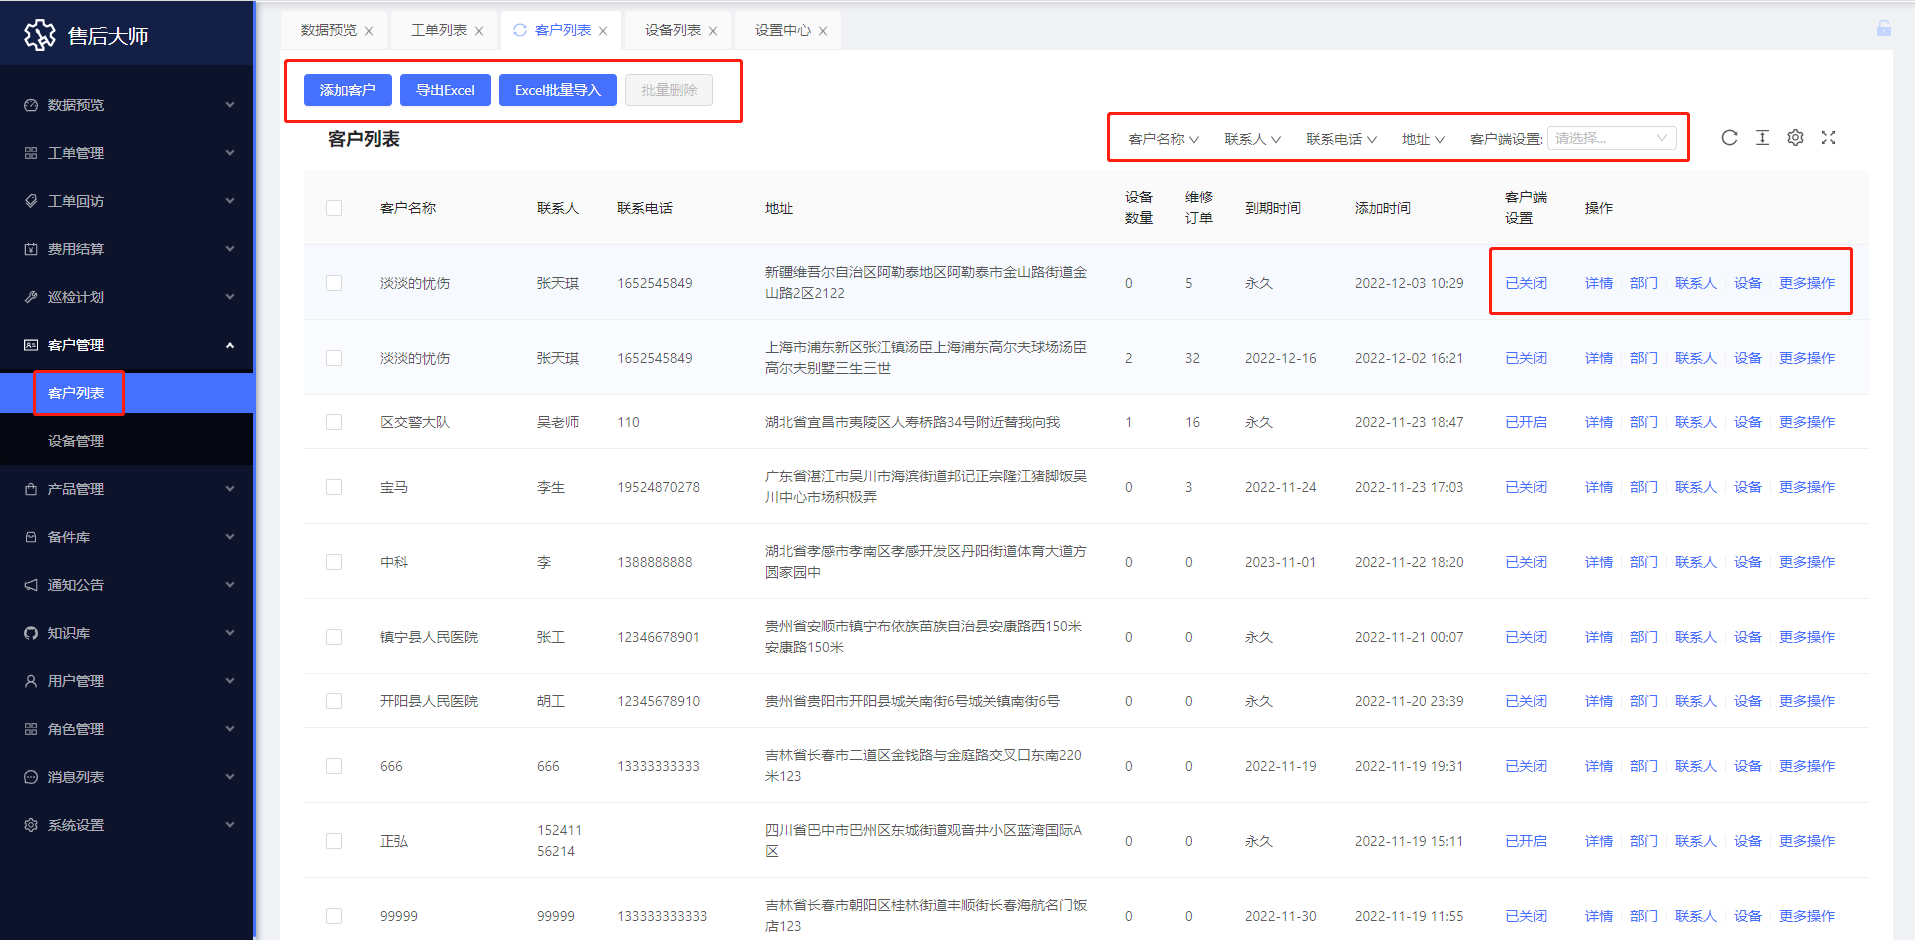This screenshot has width=1915, height=940.
Task: Tick the select-all checkbox in table header
Action: [334, 208]
